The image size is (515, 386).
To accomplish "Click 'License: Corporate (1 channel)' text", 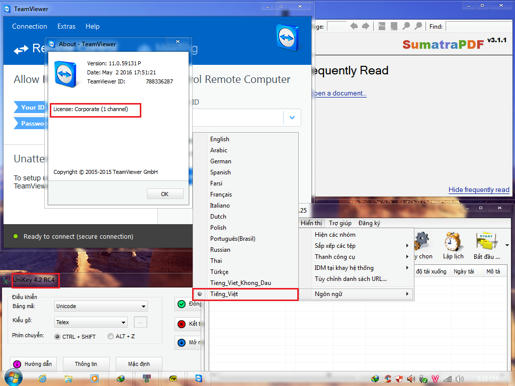I will pos(91,109).
